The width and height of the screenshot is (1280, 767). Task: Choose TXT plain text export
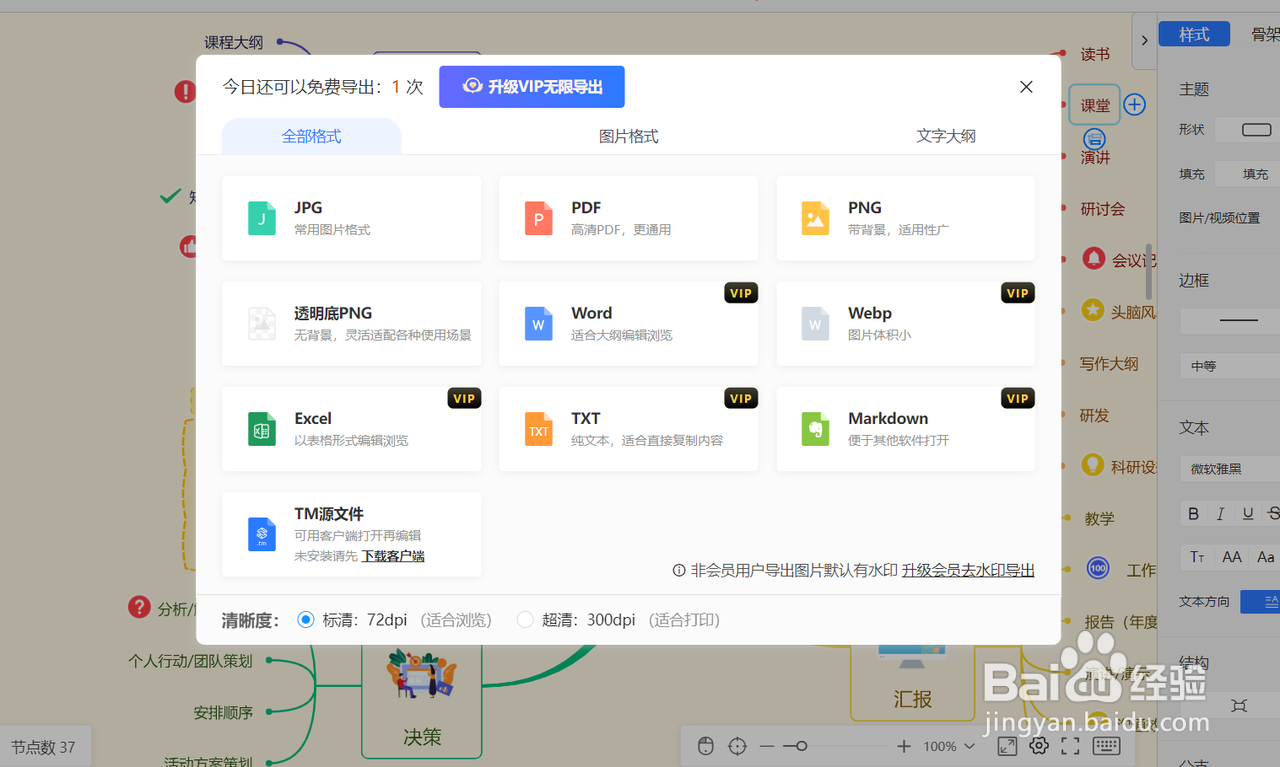[x=628, y=429]
